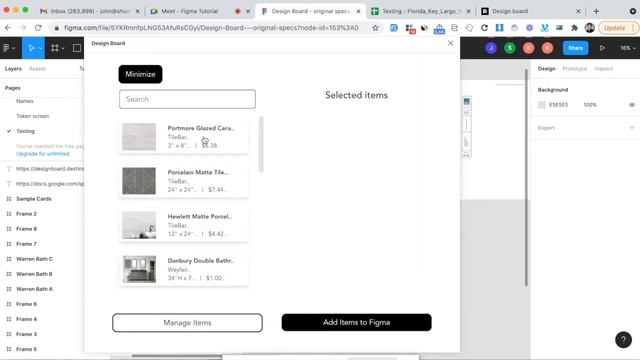Click the Porcelain Matte Tile thumbnail
The width and height of the screenshot is (640, 360).
pos(139,181)
